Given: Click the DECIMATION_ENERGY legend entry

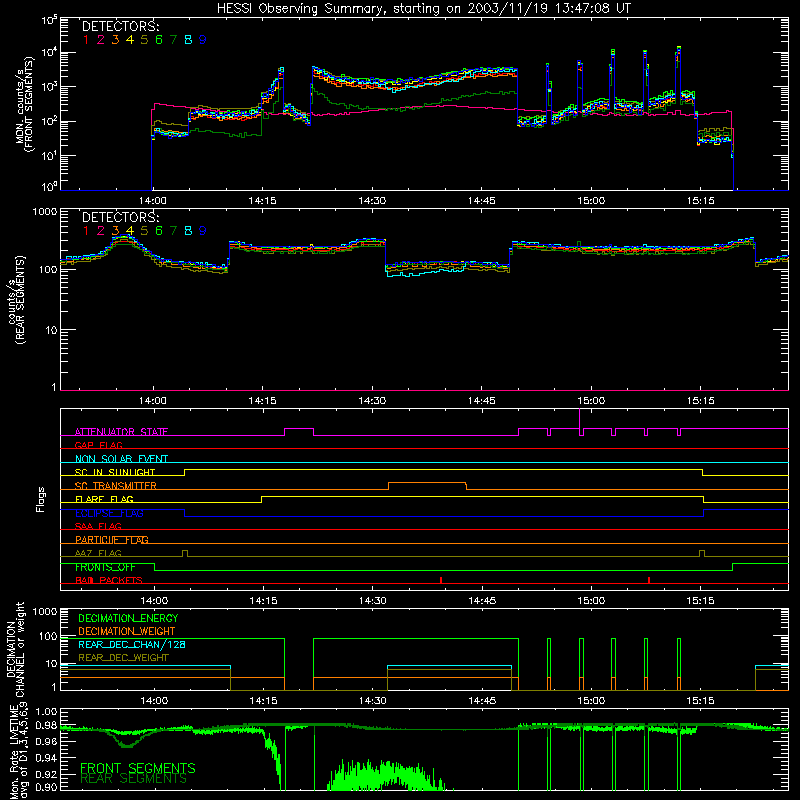Looking at the screenshot, I should coord(128,618).
